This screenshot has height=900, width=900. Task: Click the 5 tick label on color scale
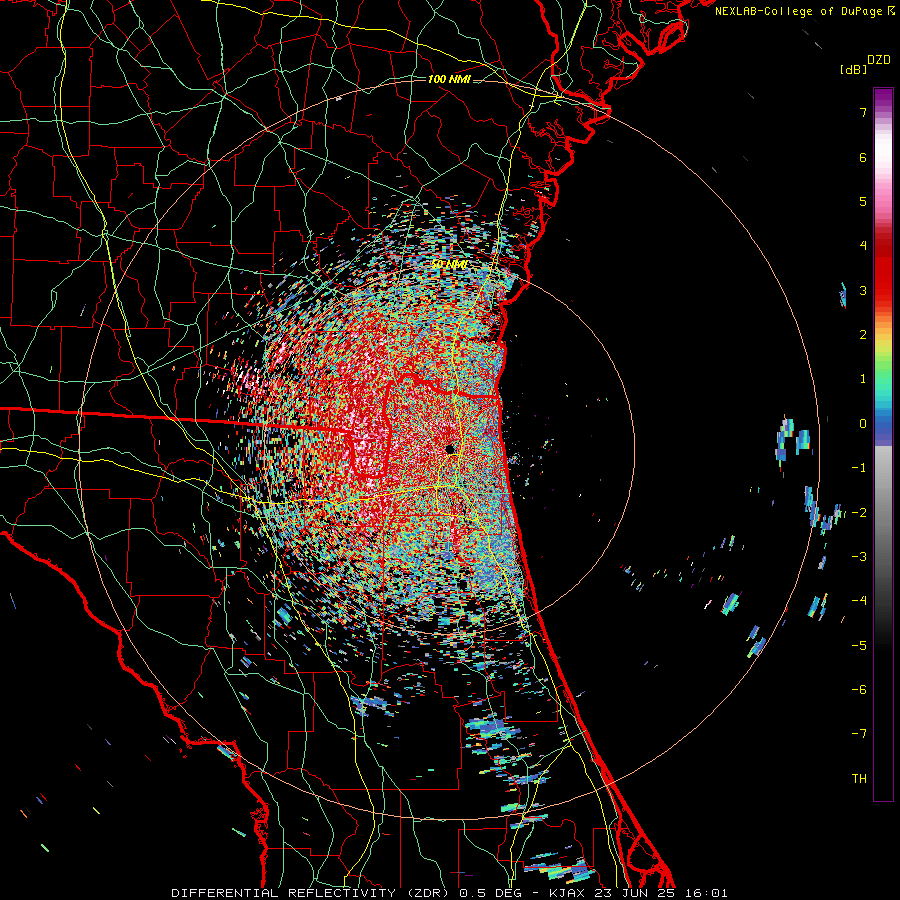click(x=863, y=201)
